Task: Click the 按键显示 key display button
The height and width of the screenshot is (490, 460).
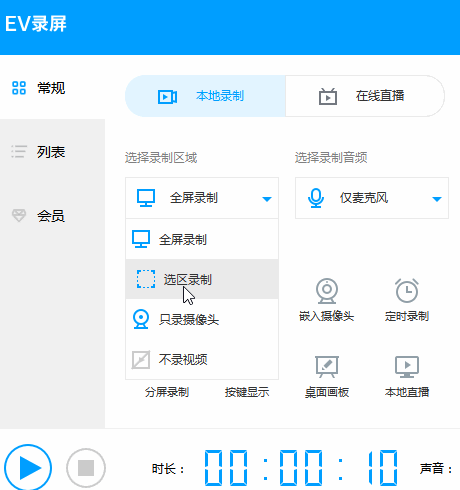Action: click(x=247, y=392)
